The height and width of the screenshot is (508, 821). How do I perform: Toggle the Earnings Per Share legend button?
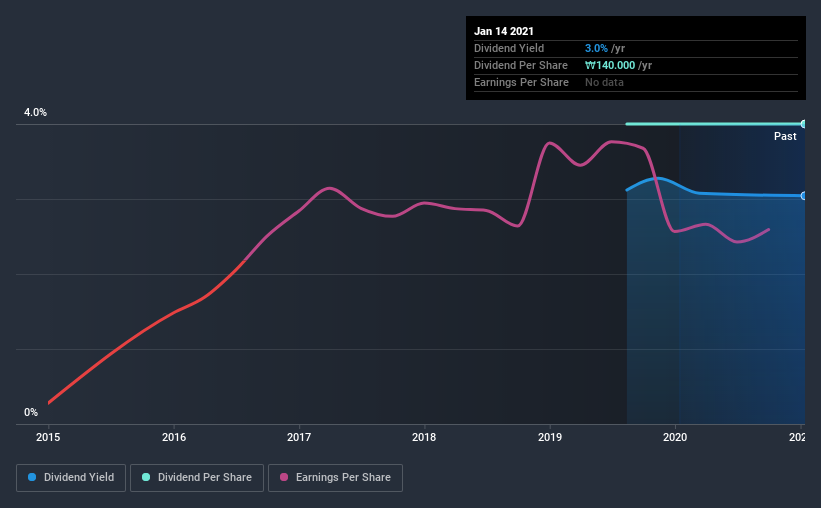point(335,478)
